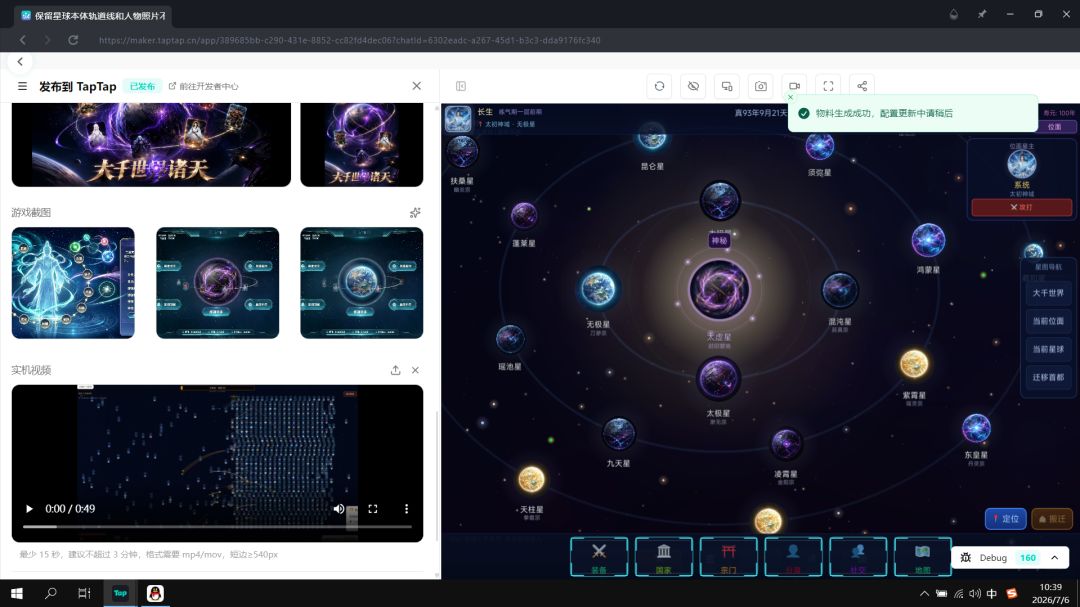Image resolution: width=1080 pixels, height=607 pixels.
Task: Select the 瑶池星 planet
Action: (510, 338)
